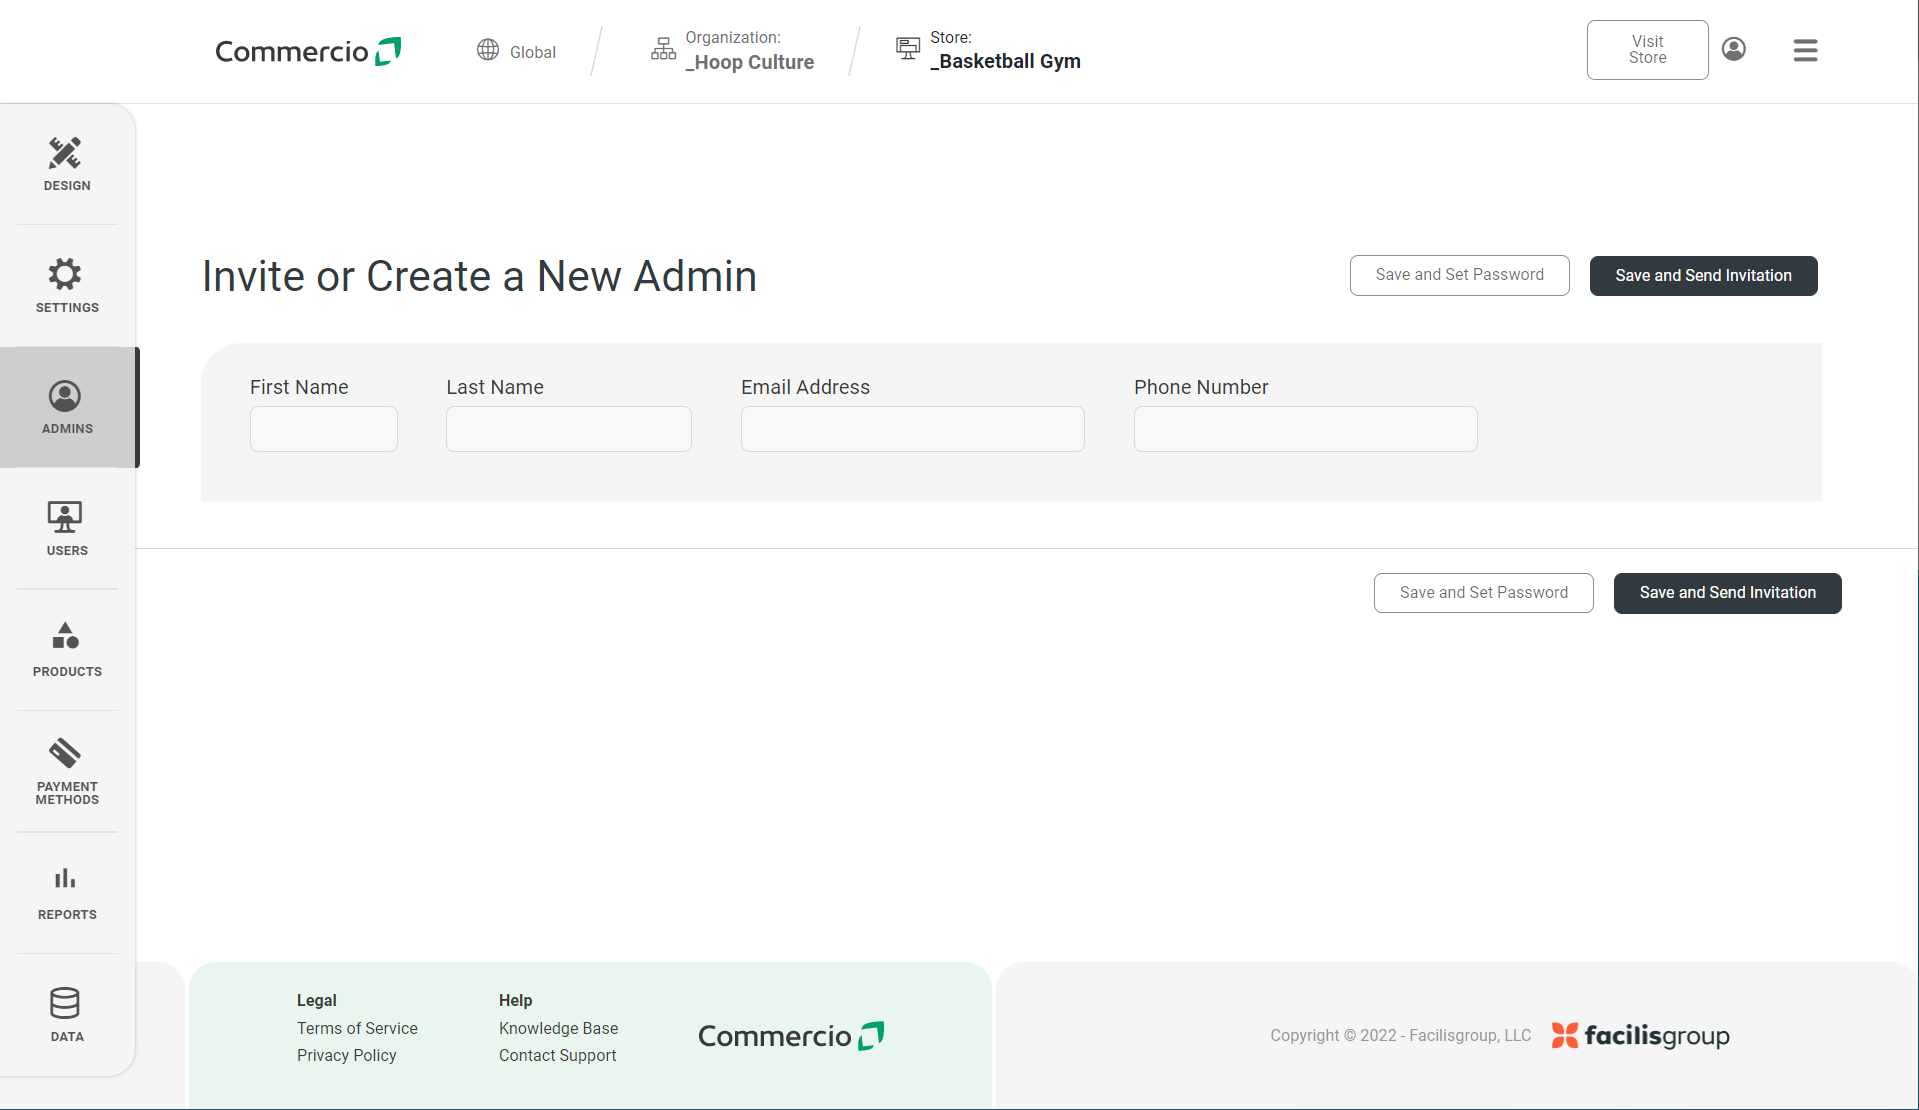
Task: Click the Legal footer heading
Action: 316,1000
